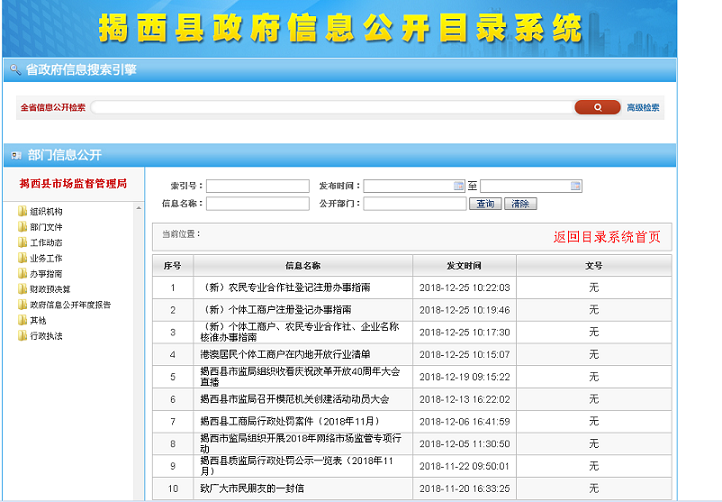Select 政府信息公开年度报告 in the sidebar

[70, 305]
